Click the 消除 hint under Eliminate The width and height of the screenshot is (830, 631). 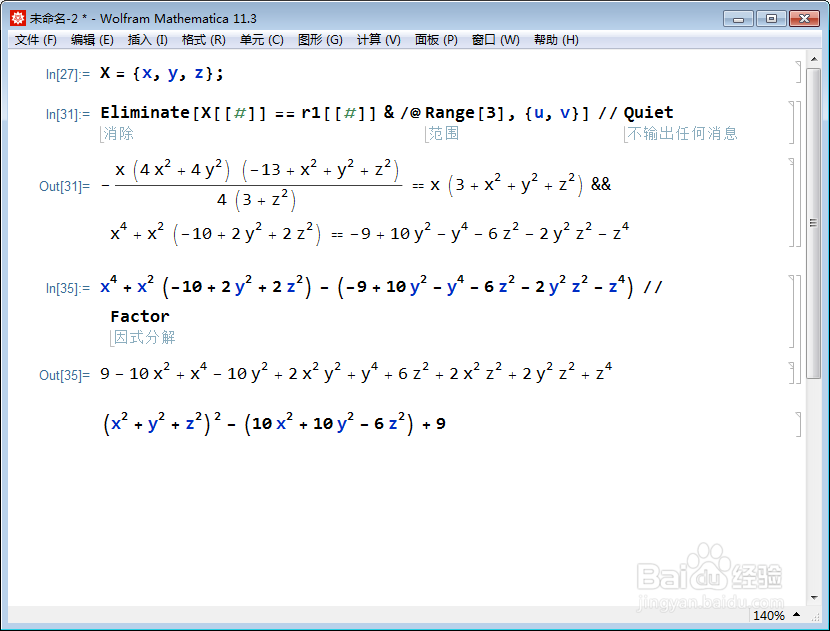[x=119, y=133]
